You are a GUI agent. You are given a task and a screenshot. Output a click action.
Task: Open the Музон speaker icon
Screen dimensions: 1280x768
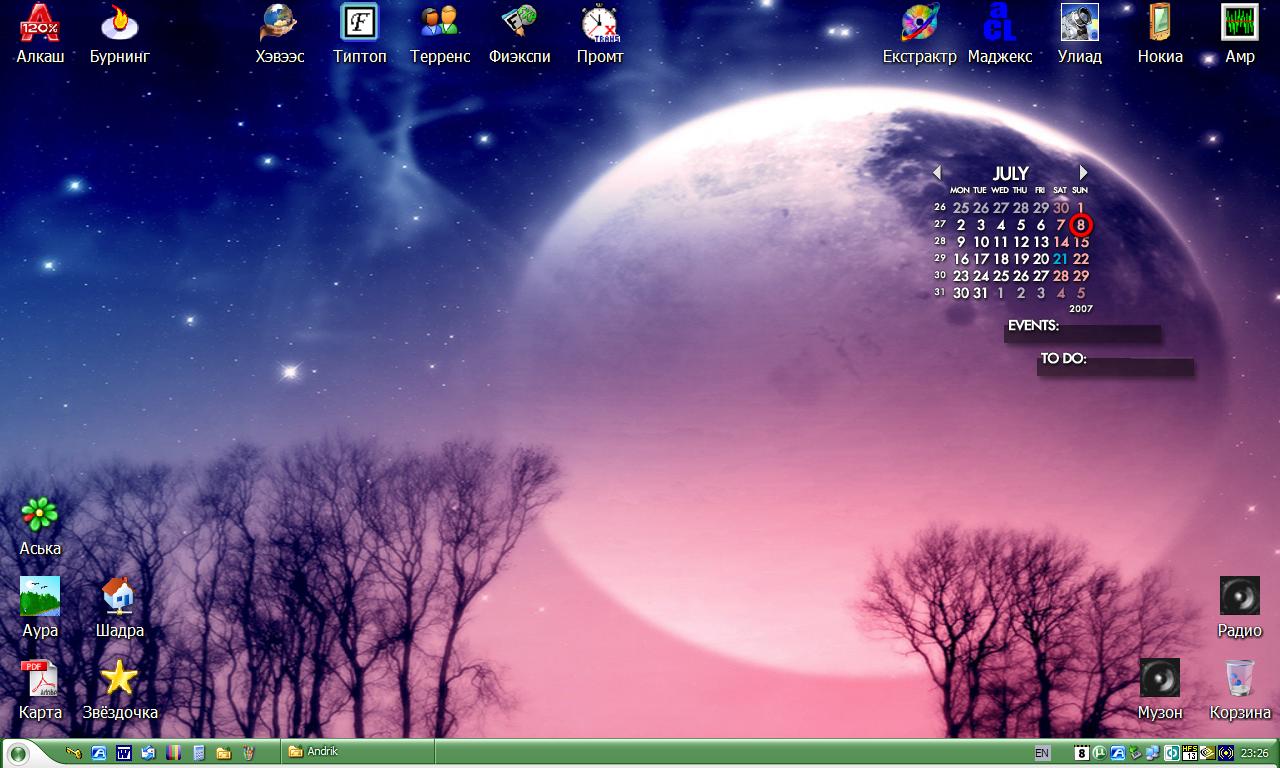tap(1160, 690)
